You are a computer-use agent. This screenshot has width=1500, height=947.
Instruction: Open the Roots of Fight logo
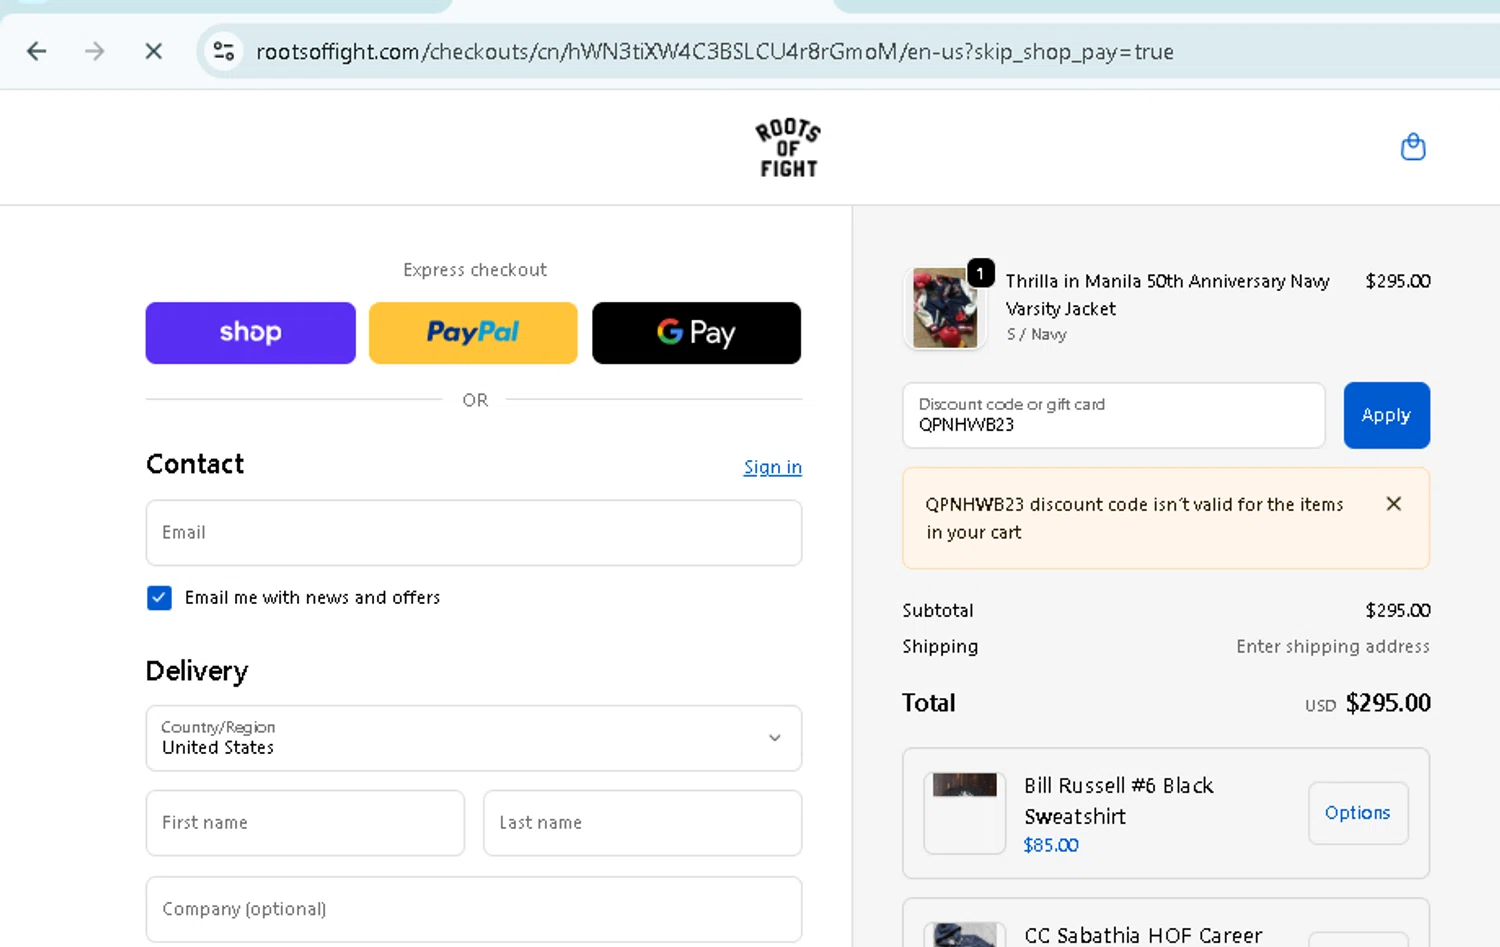(788, 148)
